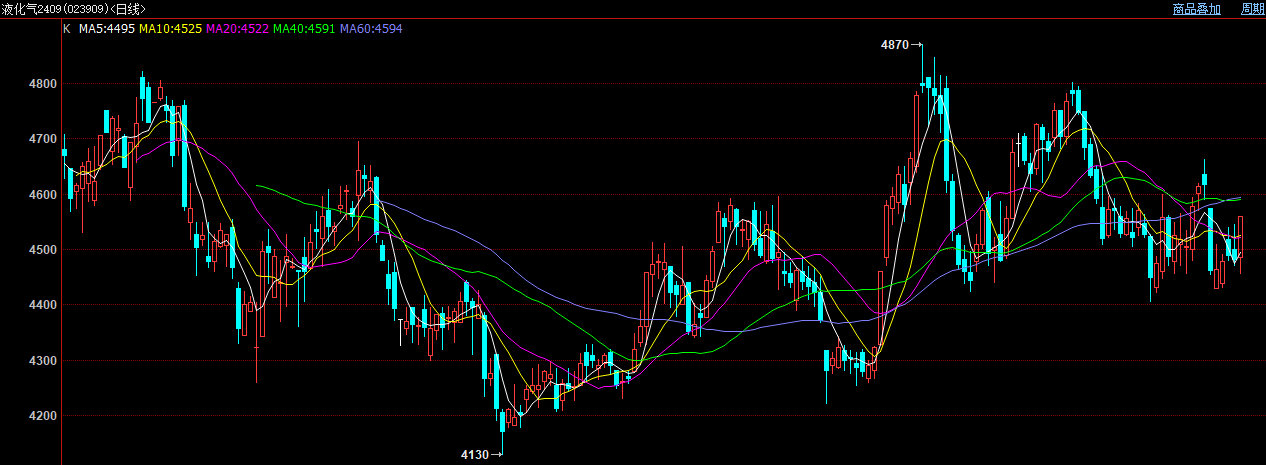This screenshot has height=465, width=1266.
Task: Click the 4500 price axis label
Action: (x=43, y=250)
